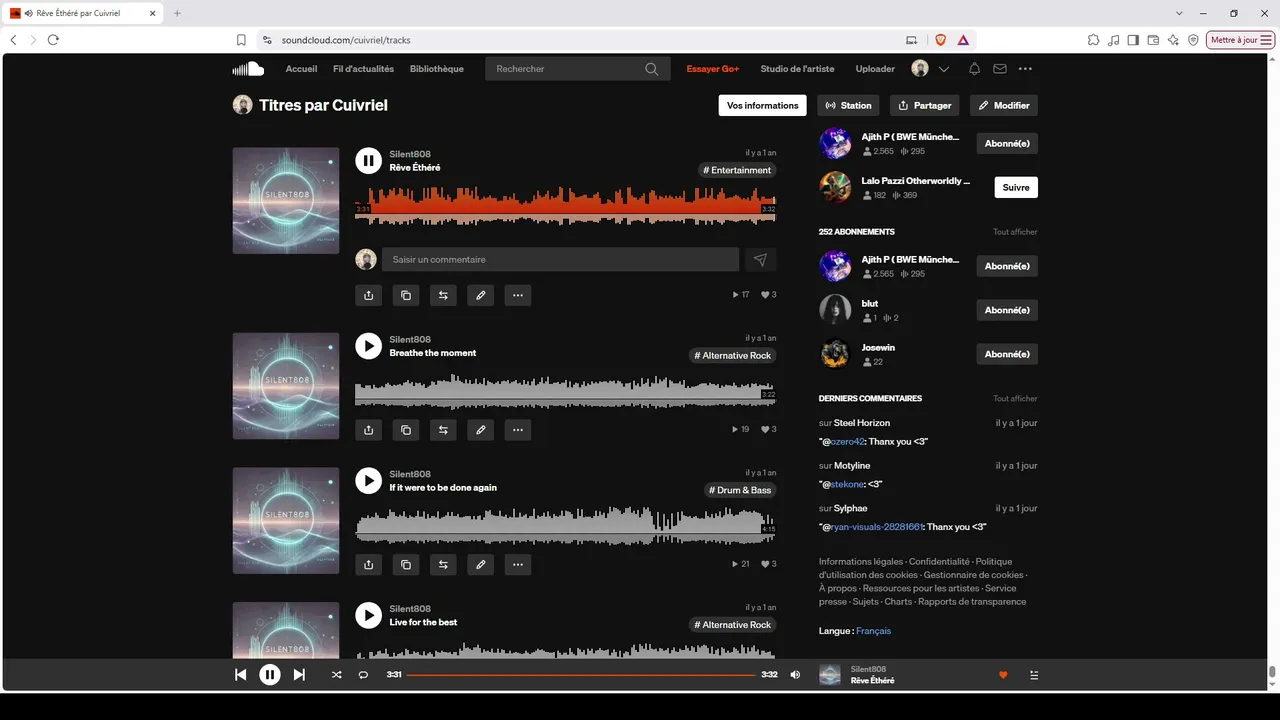The height and width of the screenshot is (720, 1280).
Task: Open Studio de l'artiste
Action: coord(797,69)
